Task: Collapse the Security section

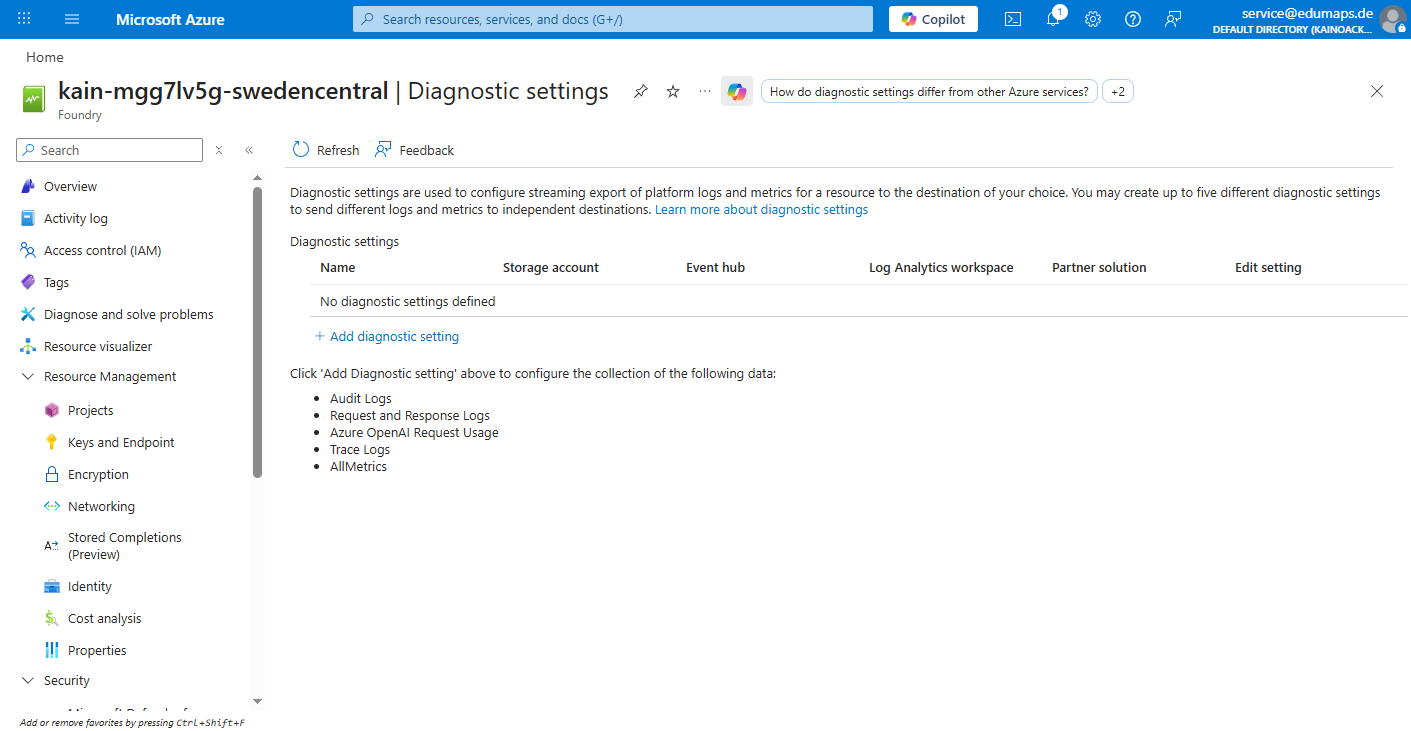Action: [x=27, y=681]
